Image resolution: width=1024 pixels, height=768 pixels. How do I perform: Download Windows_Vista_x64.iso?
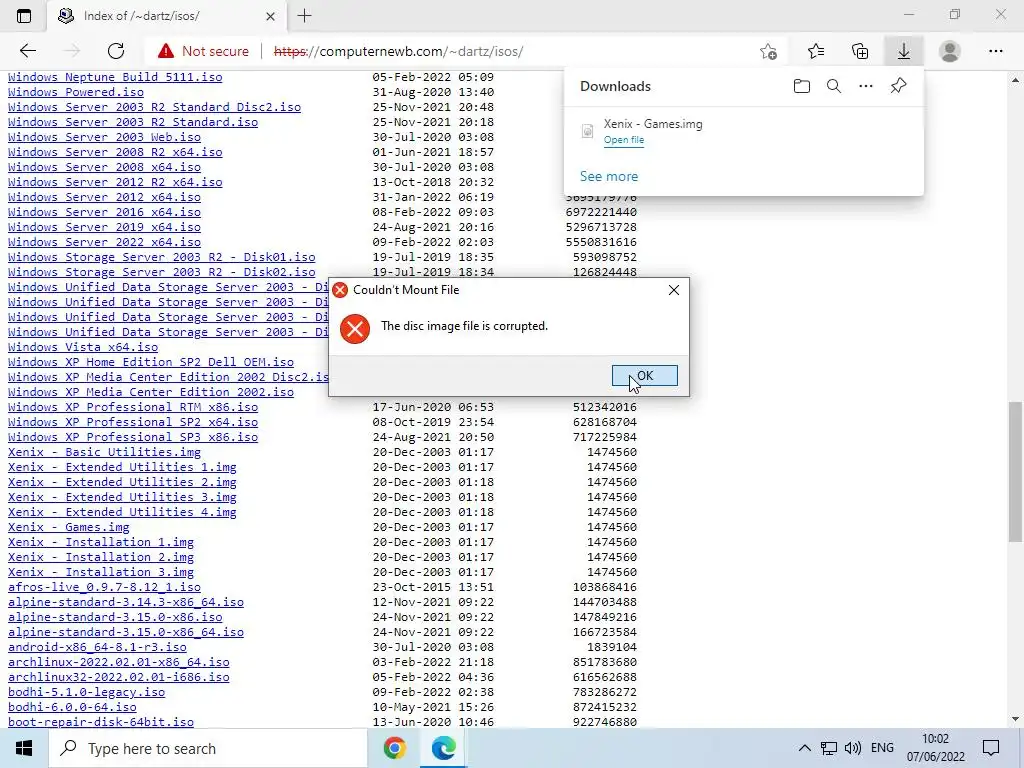click(x=83, y=347)
